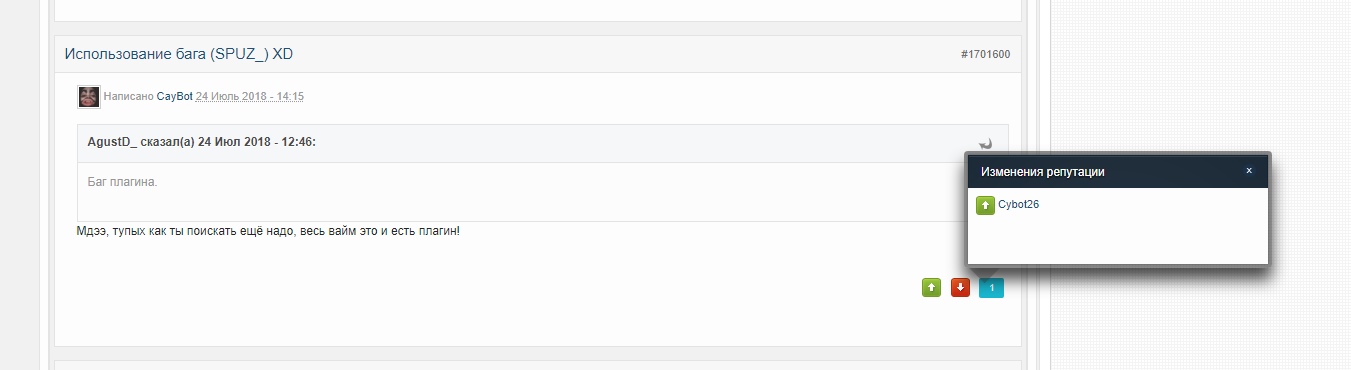
Task: Open post title Использование бага (SPUZ_) XD
Action: 178,54
